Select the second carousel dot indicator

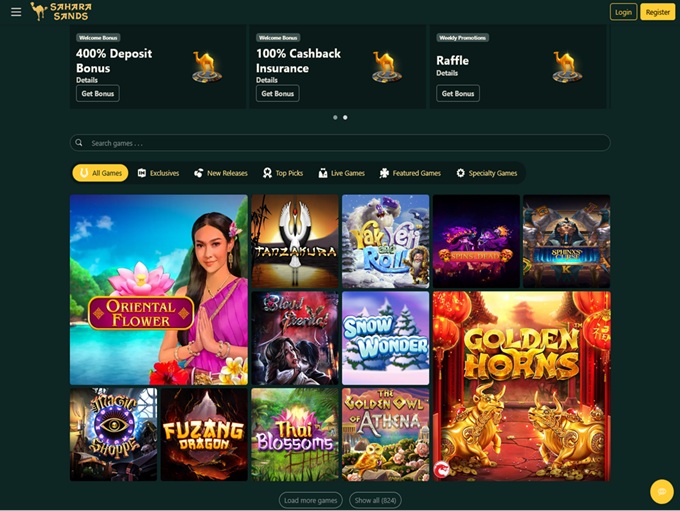tap(345, 118)
